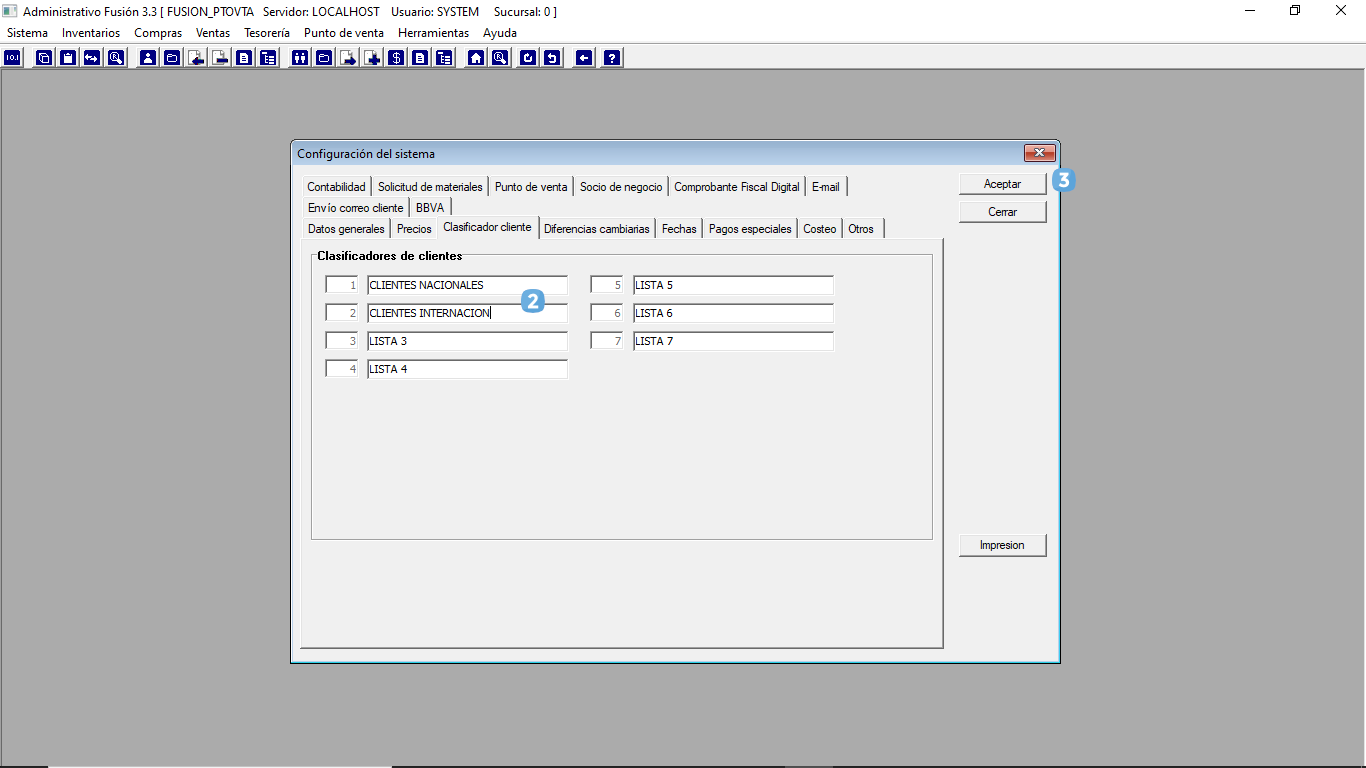The height and width of the screenshot is (768, 1366).
Task: Click the Aceptar button
Action: [1002, 184]
